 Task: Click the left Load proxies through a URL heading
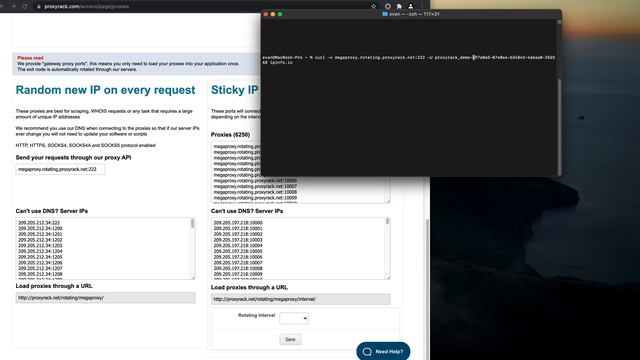pyautogui.click(x=54, y=286)
